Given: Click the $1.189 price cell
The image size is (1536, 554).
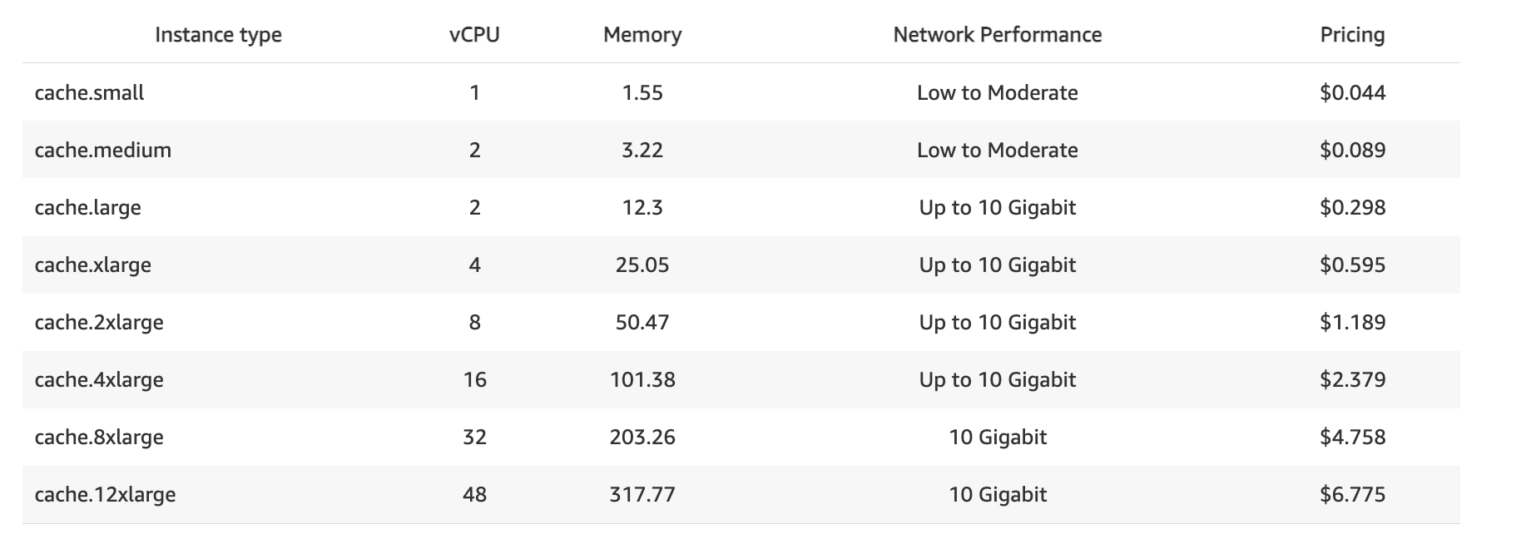Looking at the screenshot, I should [1352, 322].
